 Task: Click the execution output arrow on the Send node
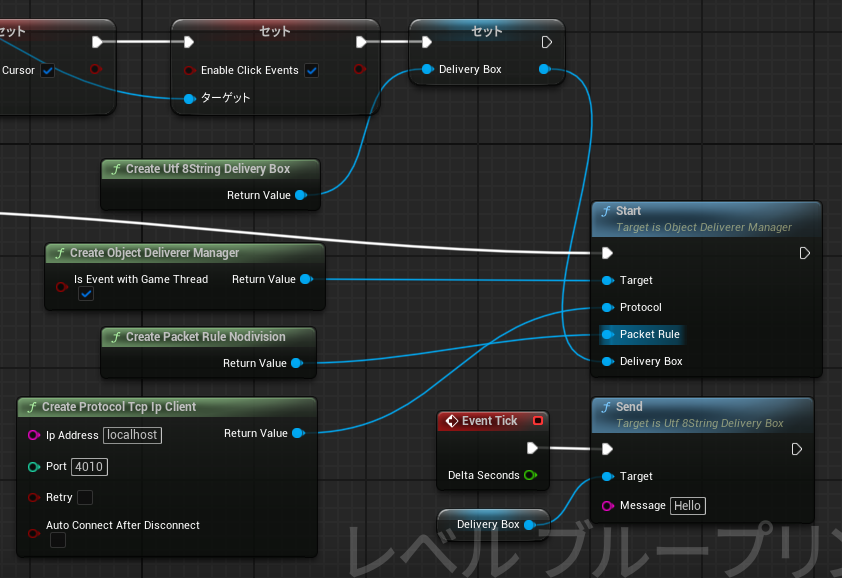pyautogui.click(x=797, y=449)
